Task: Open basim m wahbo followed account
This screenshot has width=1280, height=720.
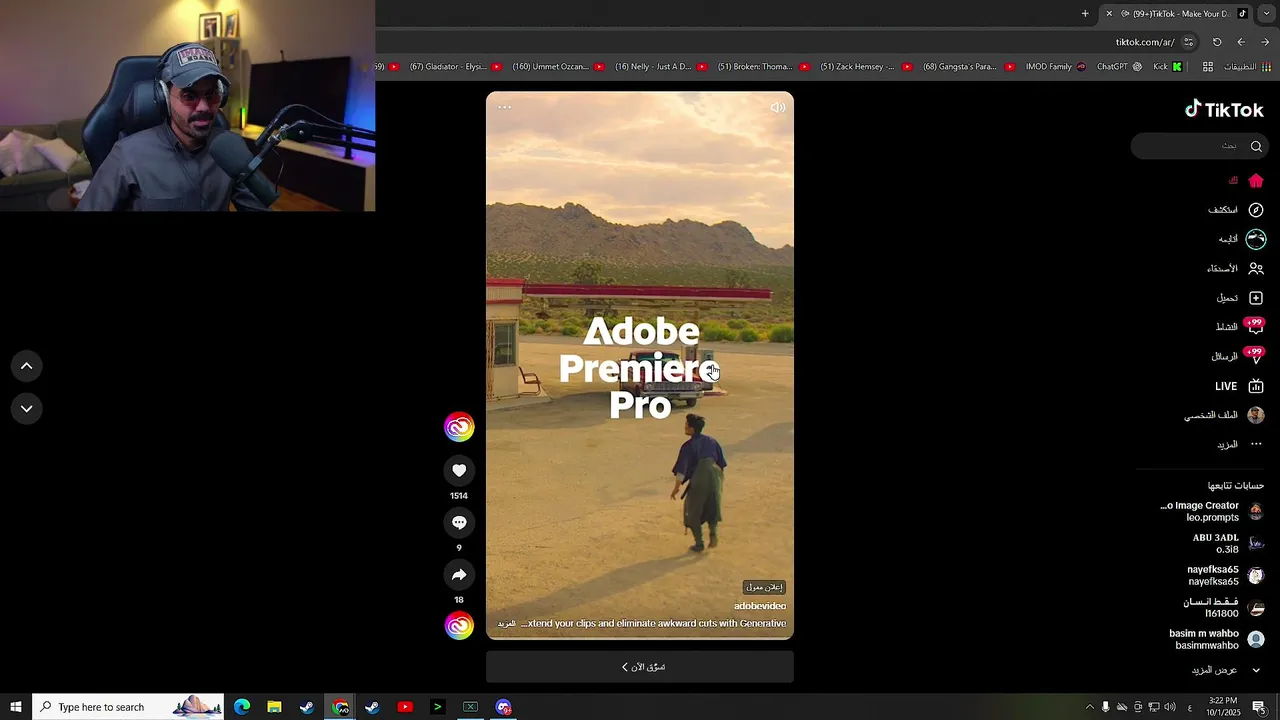Action: coord(1217,640)
